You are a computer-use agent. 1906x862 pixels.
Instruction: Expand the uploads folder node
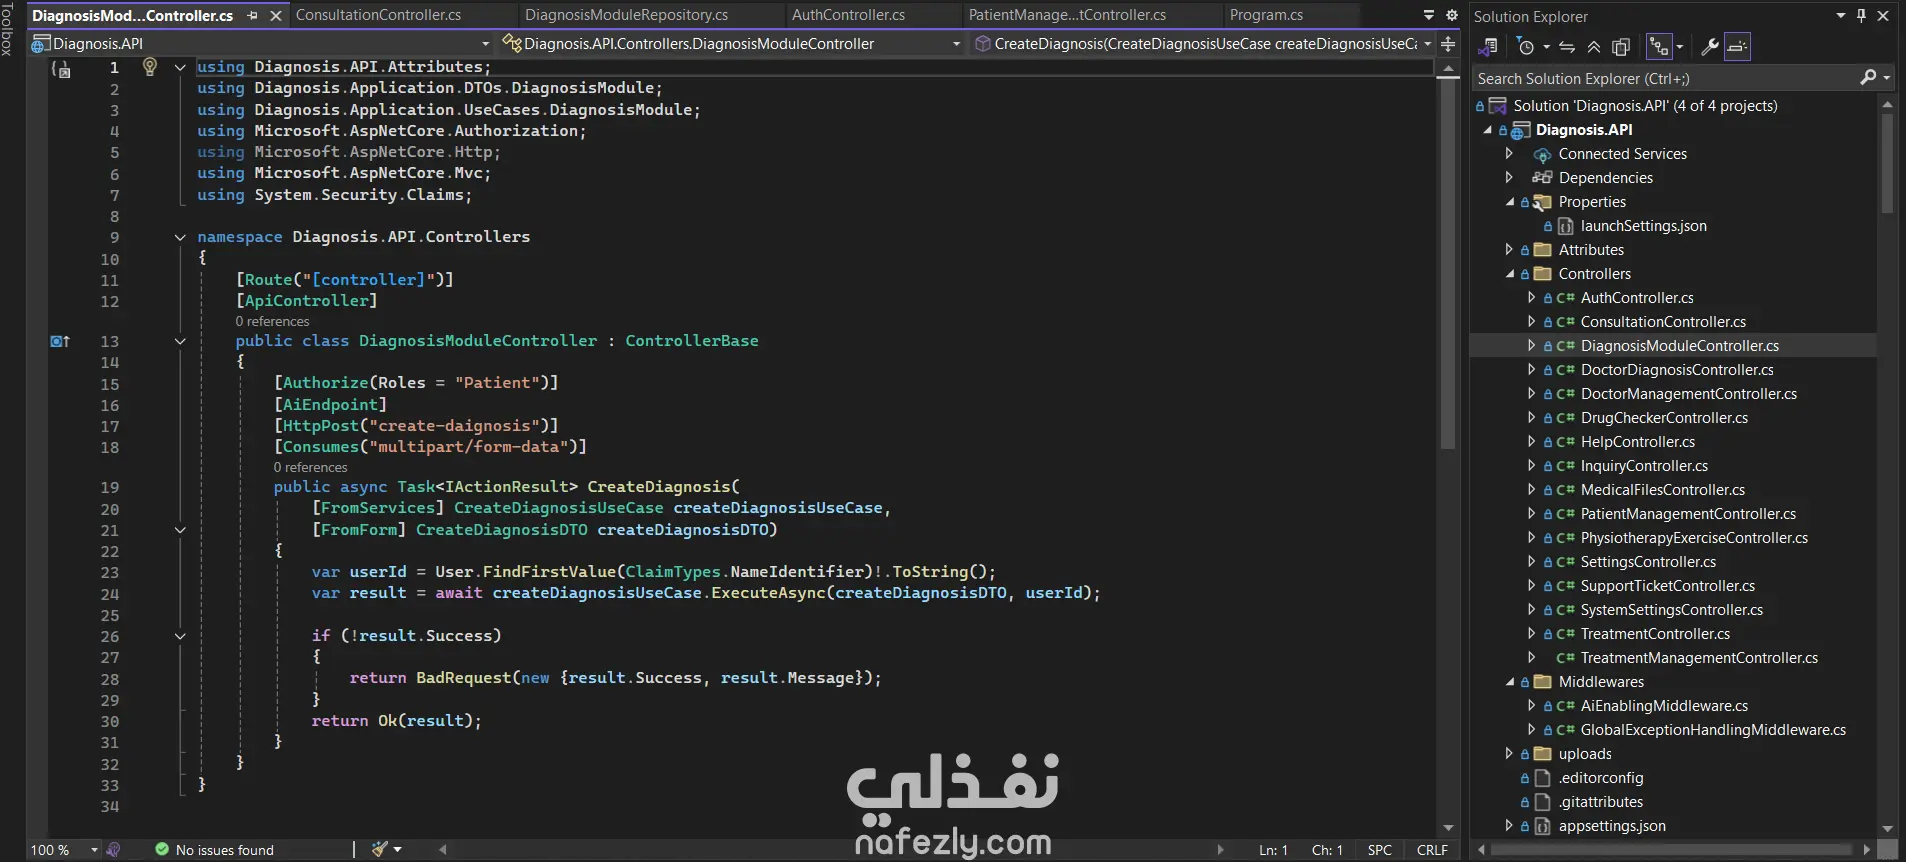[1510, 754]
